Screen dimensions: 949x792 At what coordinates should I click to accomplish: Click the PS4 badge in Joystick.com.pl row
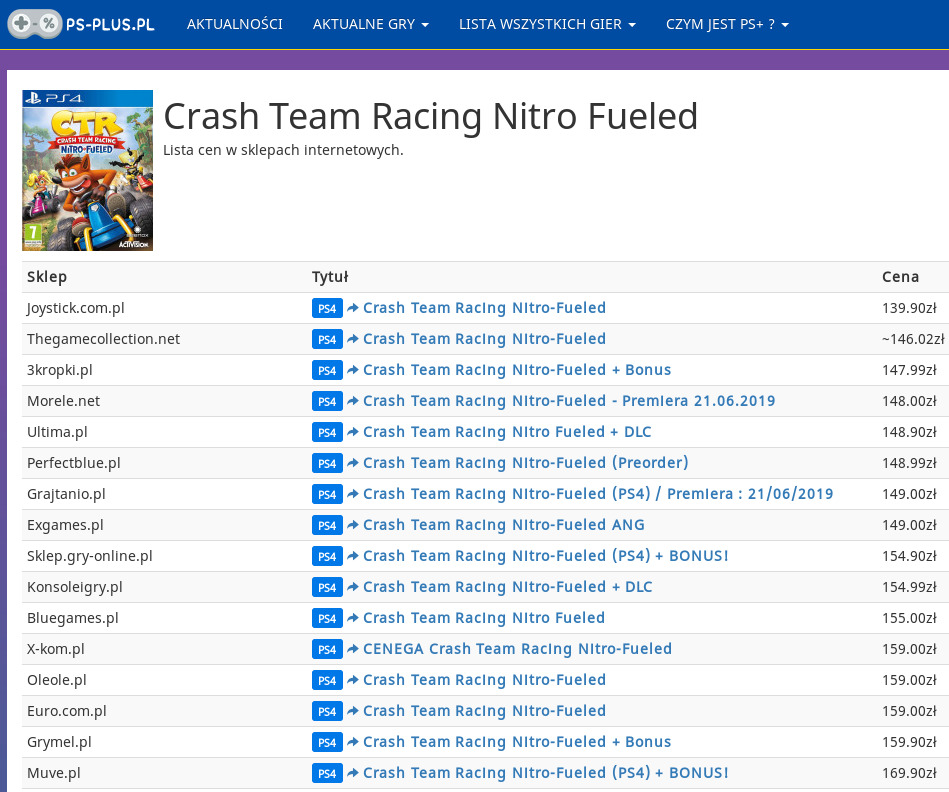(x=327, y=308)
